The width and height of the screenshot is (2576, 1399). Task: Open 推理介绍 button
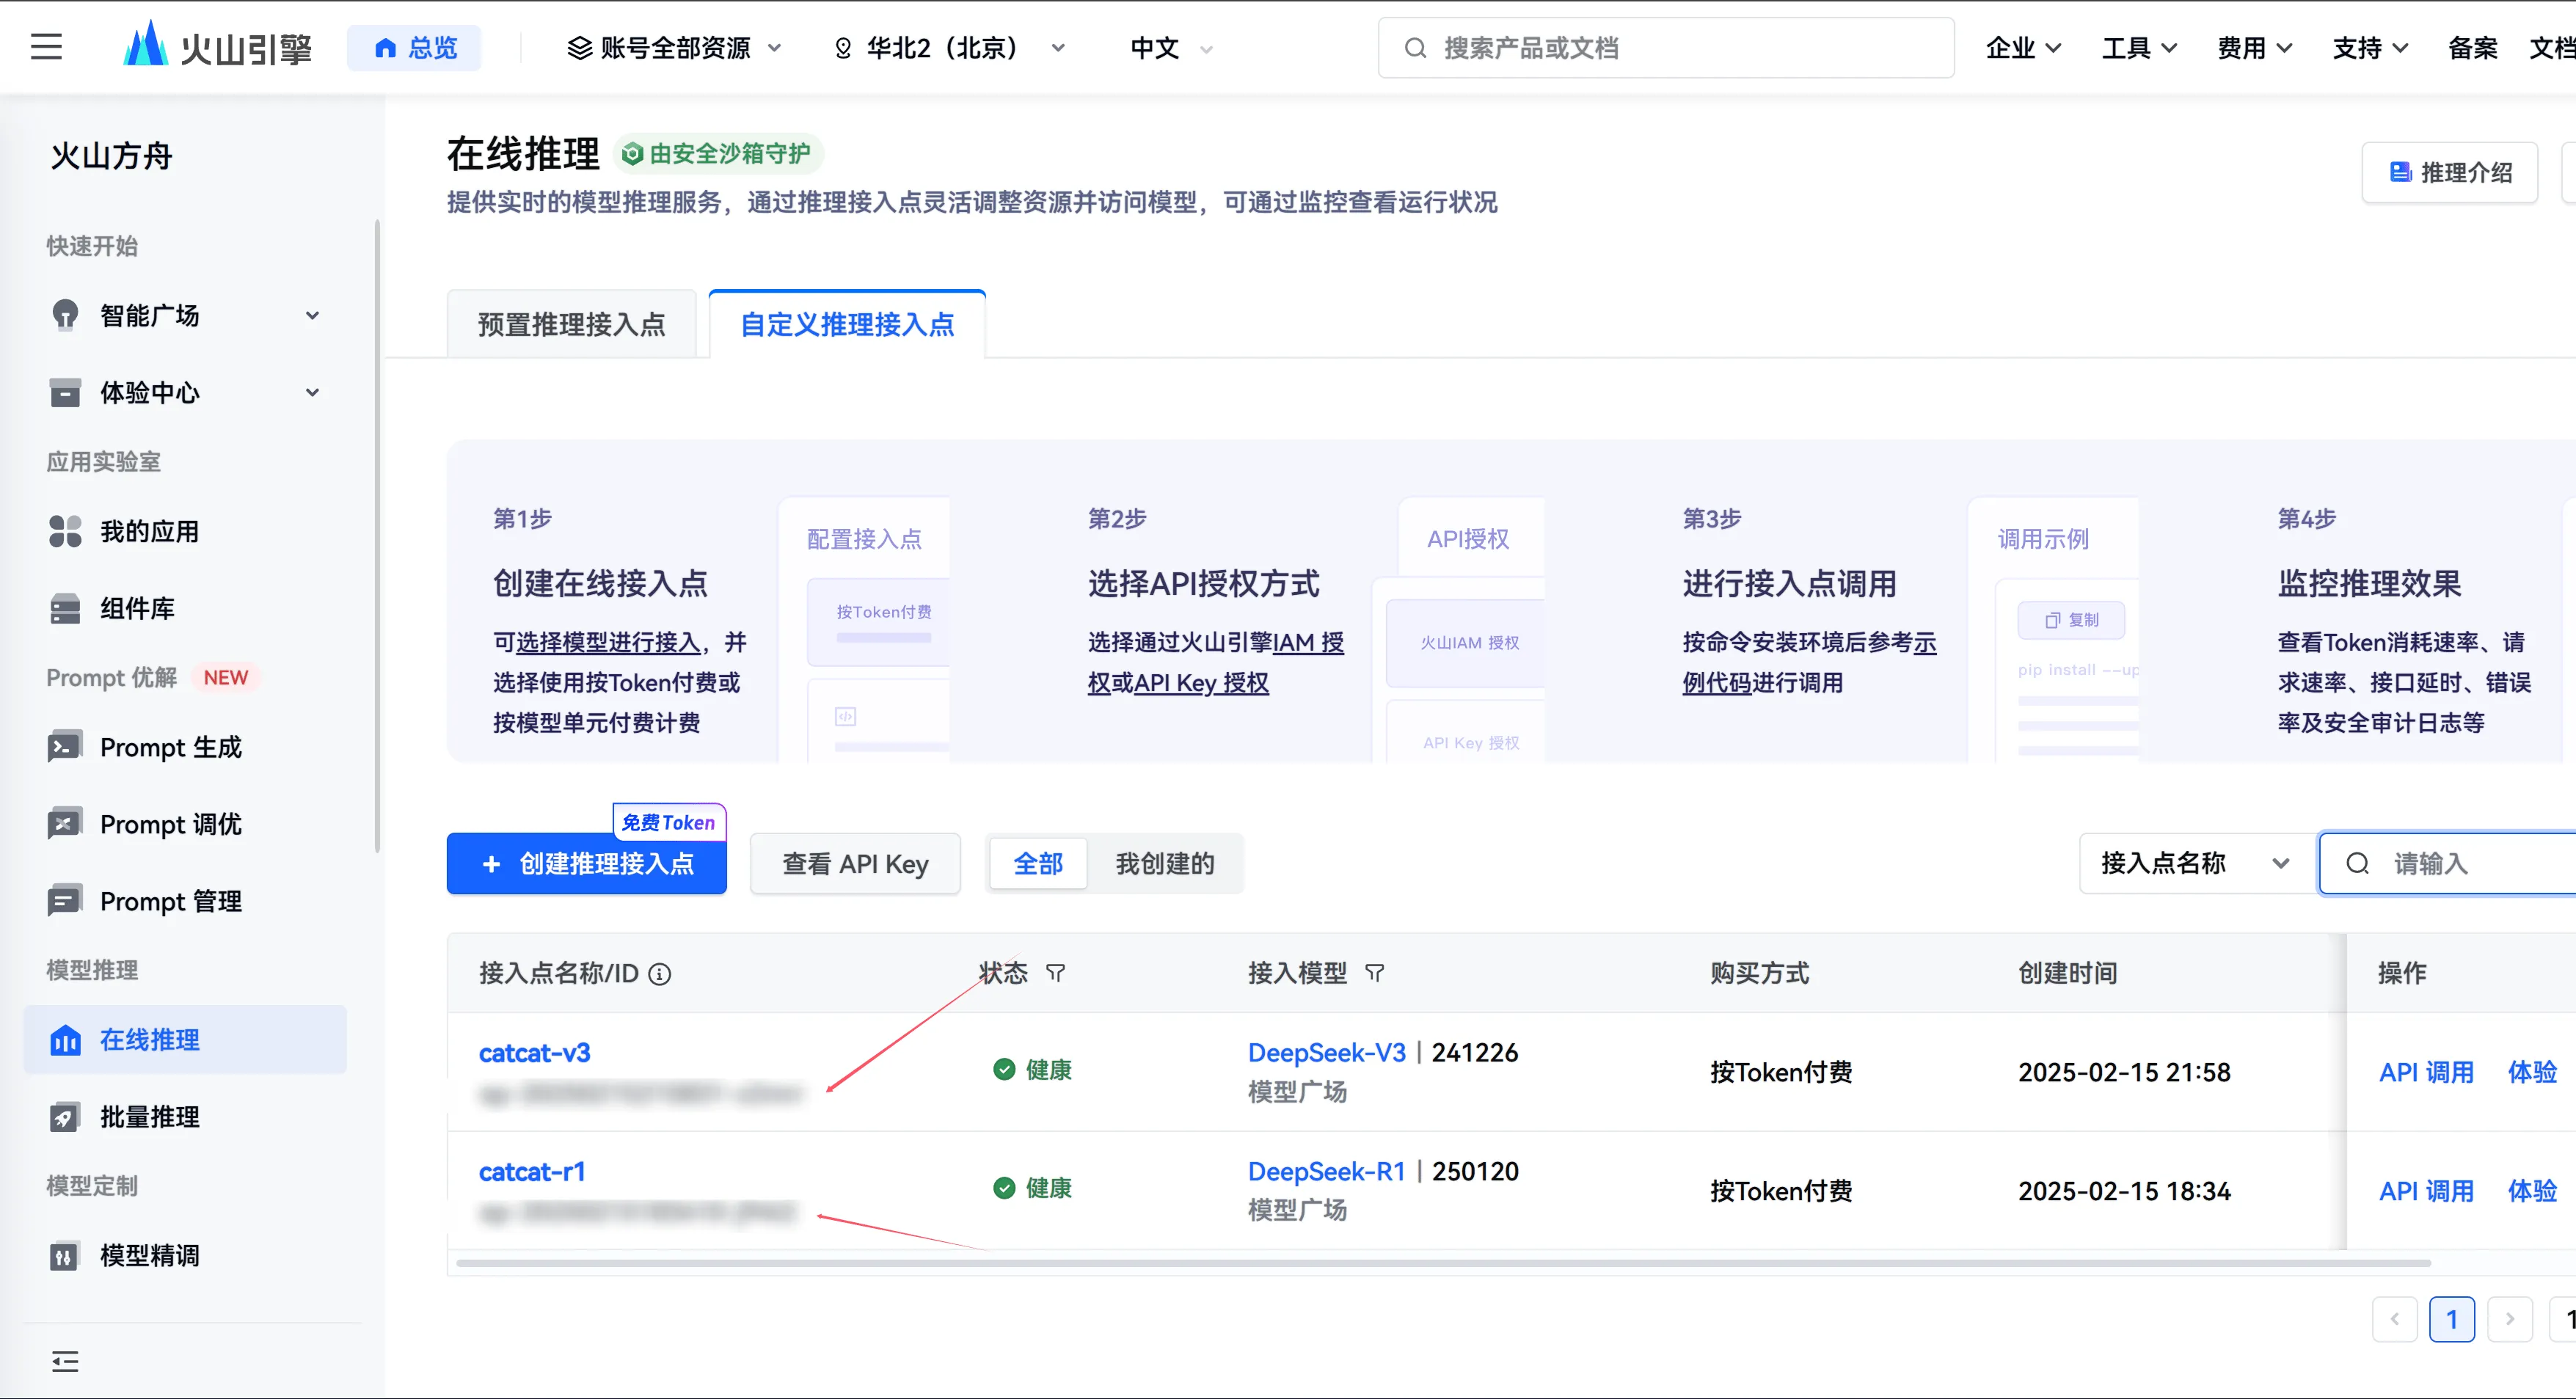2450,173
